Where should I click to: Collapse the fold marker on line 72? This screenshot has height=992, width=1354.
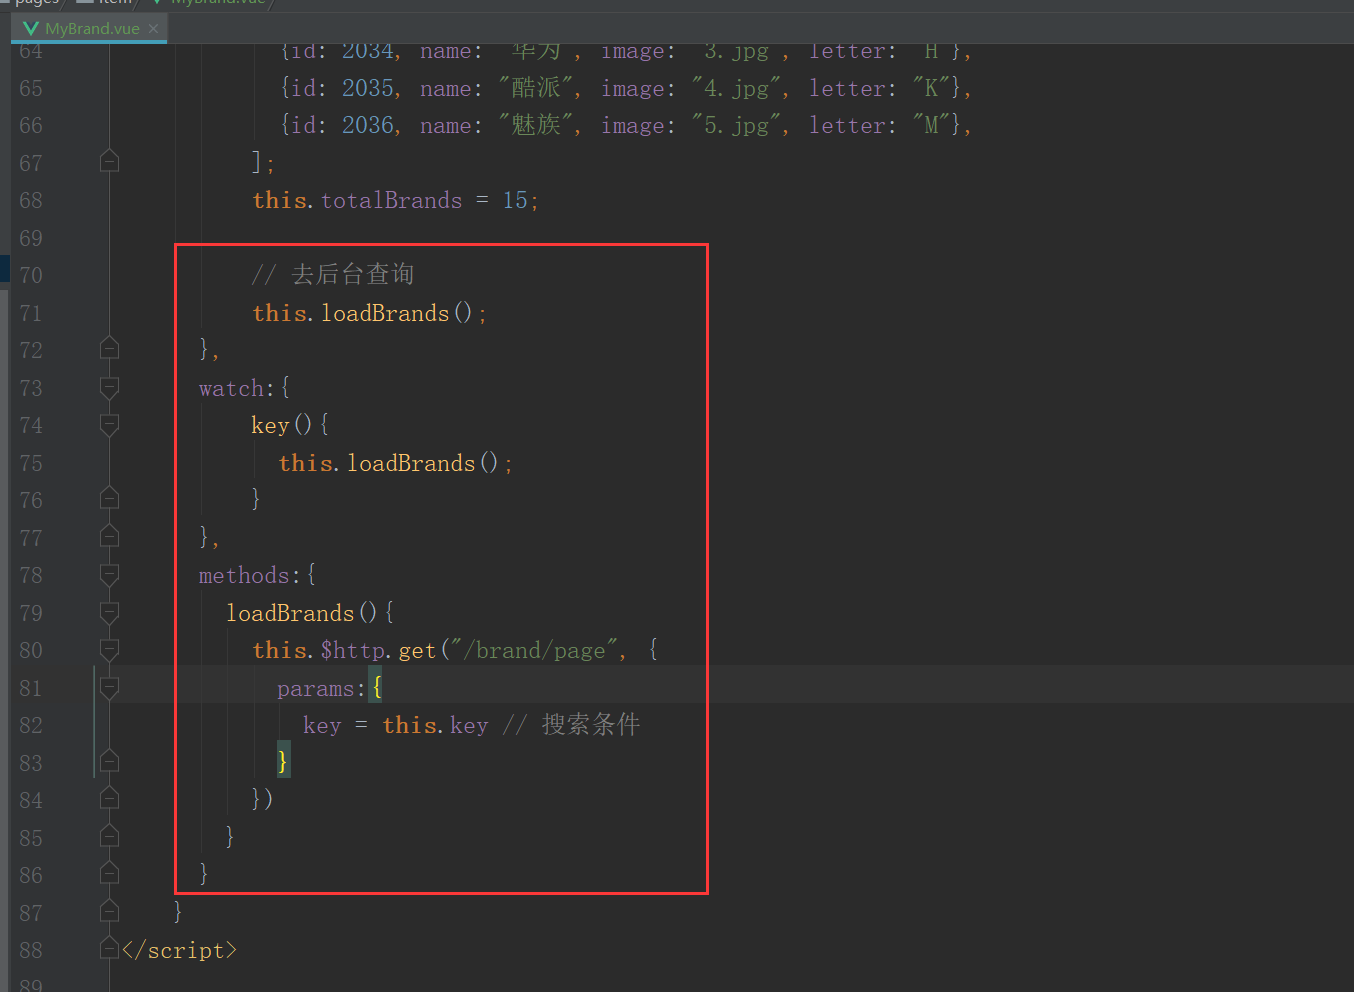110,348
